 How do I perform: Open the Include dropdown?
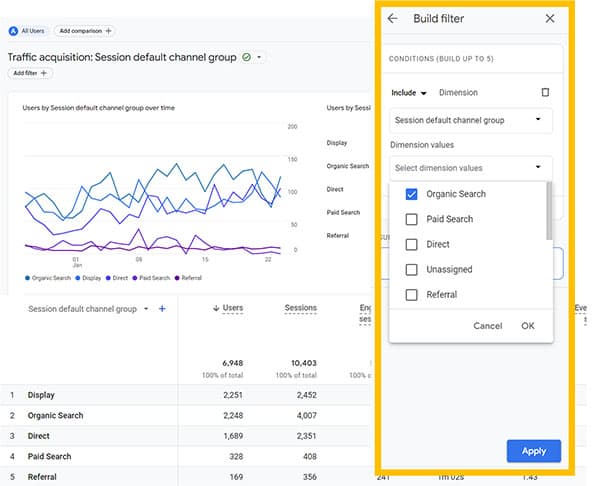coord(409,93)
